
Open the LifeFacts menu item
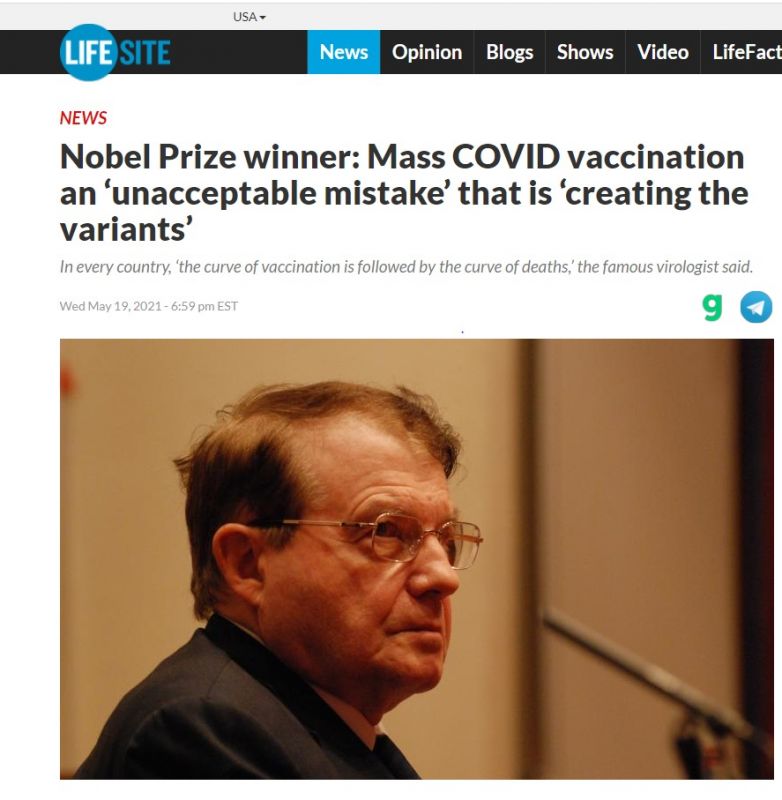(745, 52)
